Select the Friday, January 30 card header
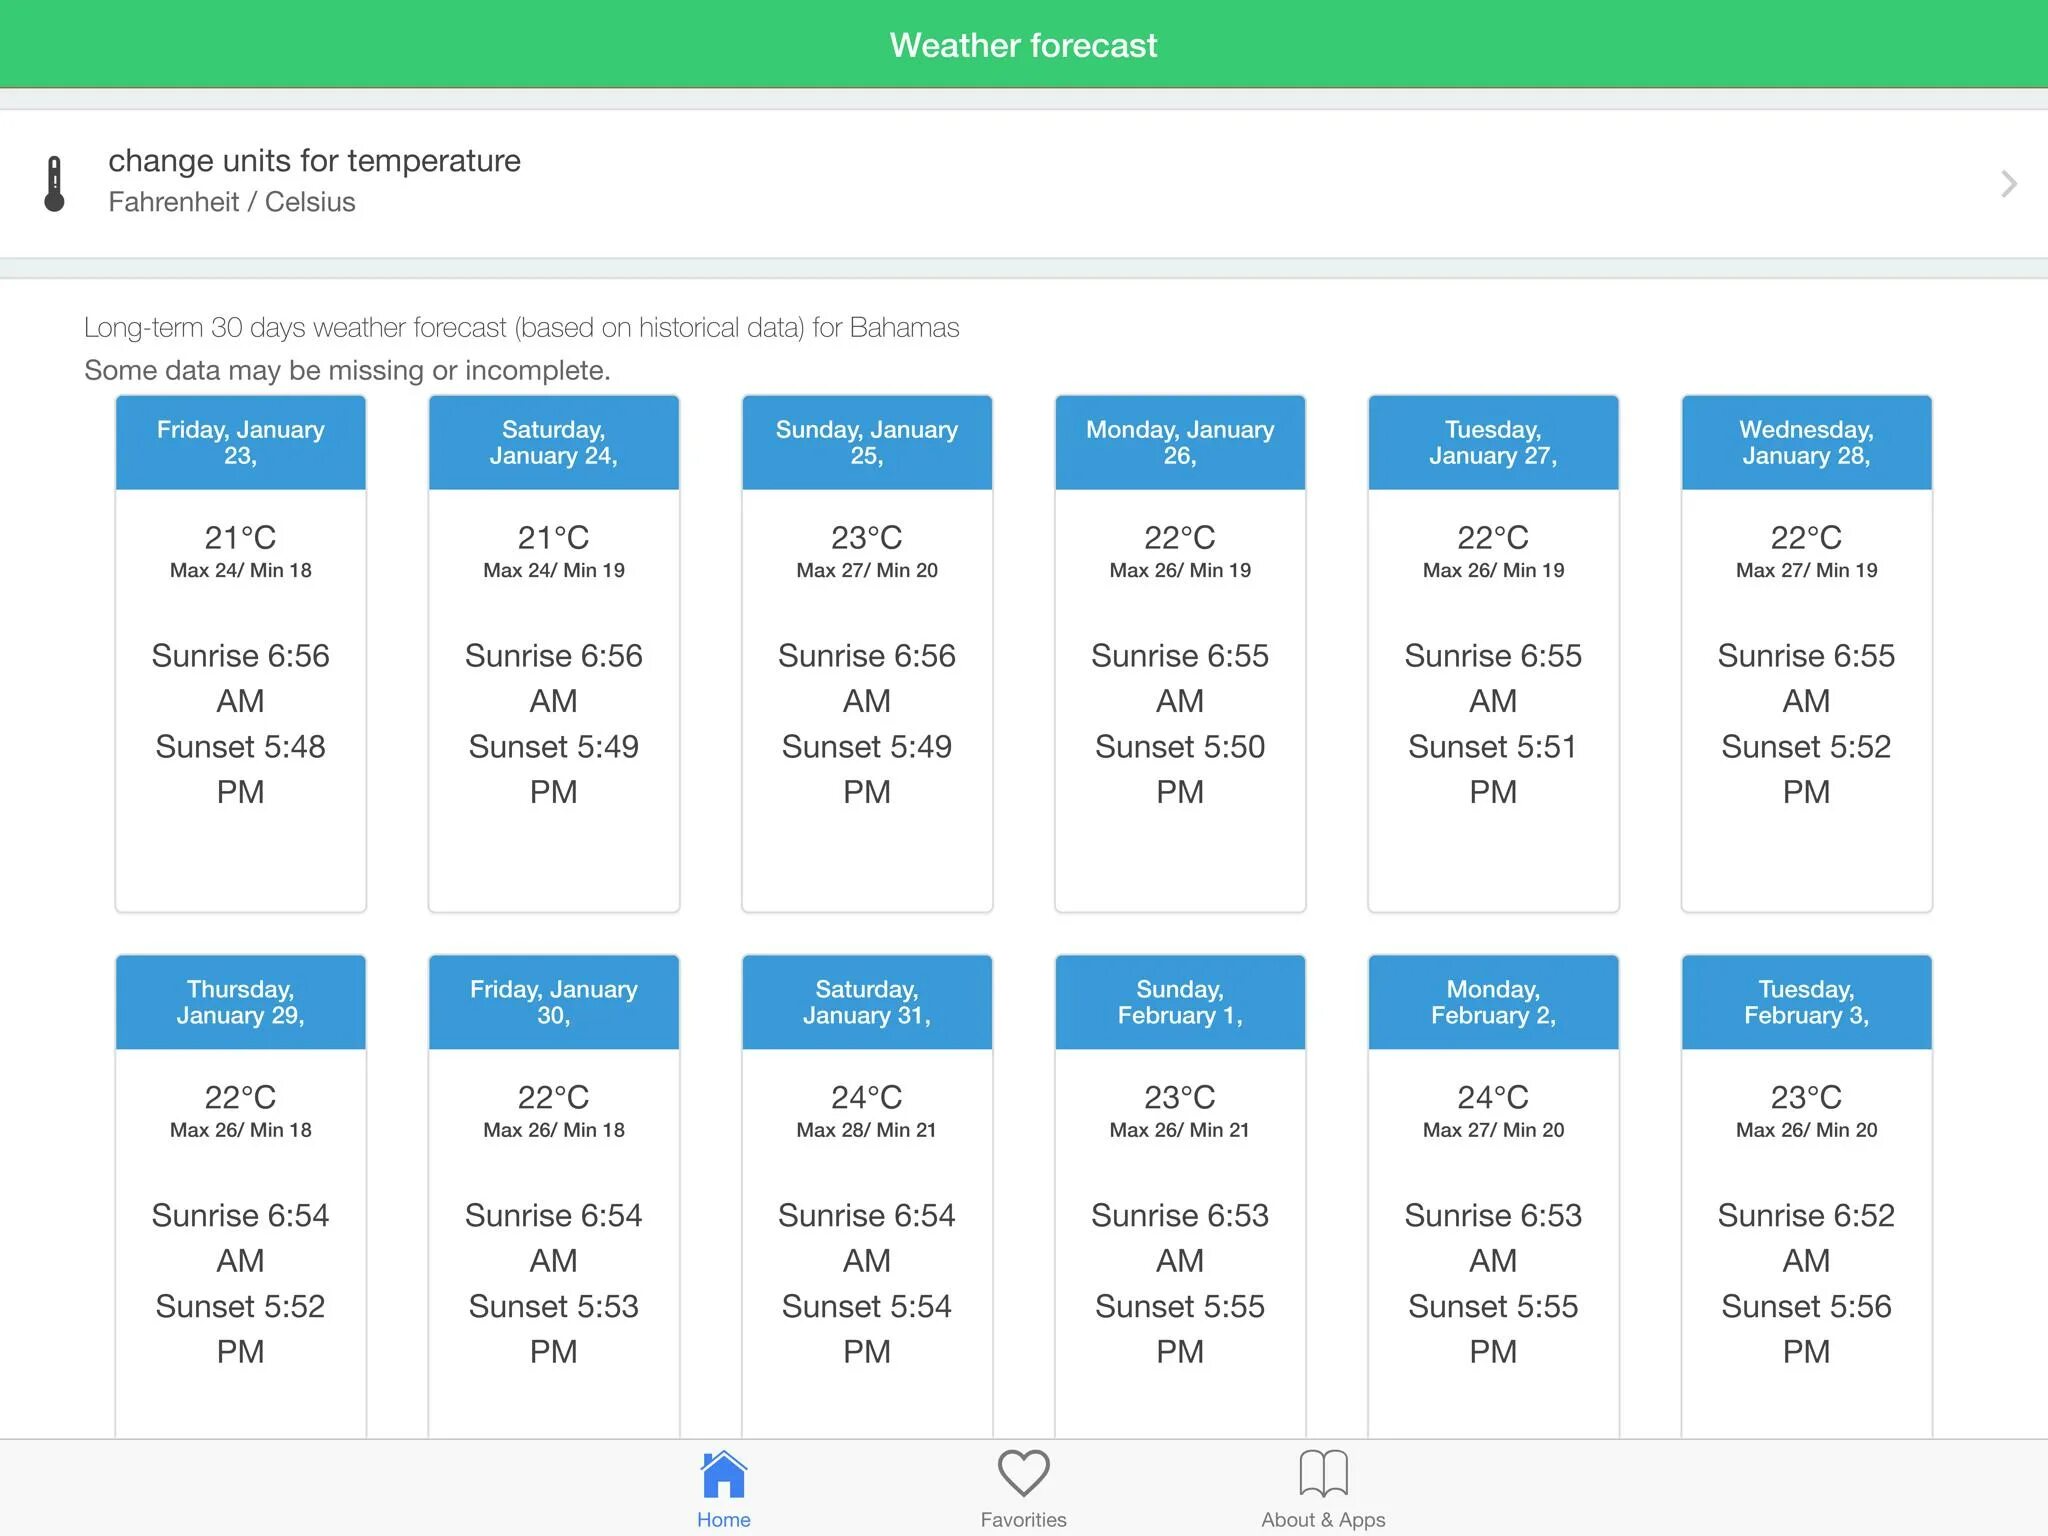Screen dimensions: 2048x1536 tap(554, 1002)
